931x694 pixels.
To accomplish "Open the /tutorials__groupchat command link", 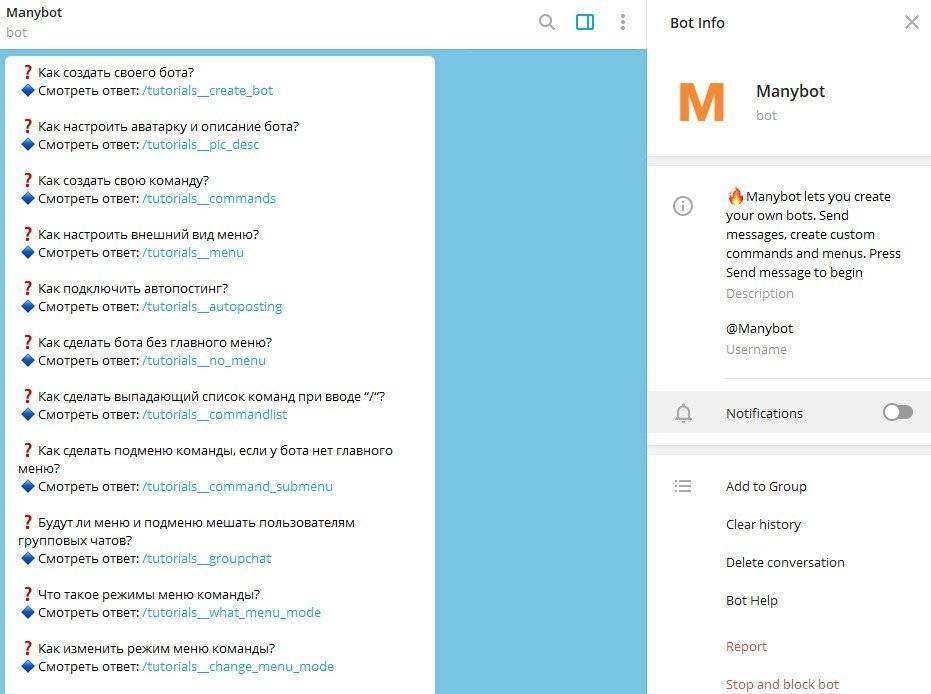I will point(207,559).
